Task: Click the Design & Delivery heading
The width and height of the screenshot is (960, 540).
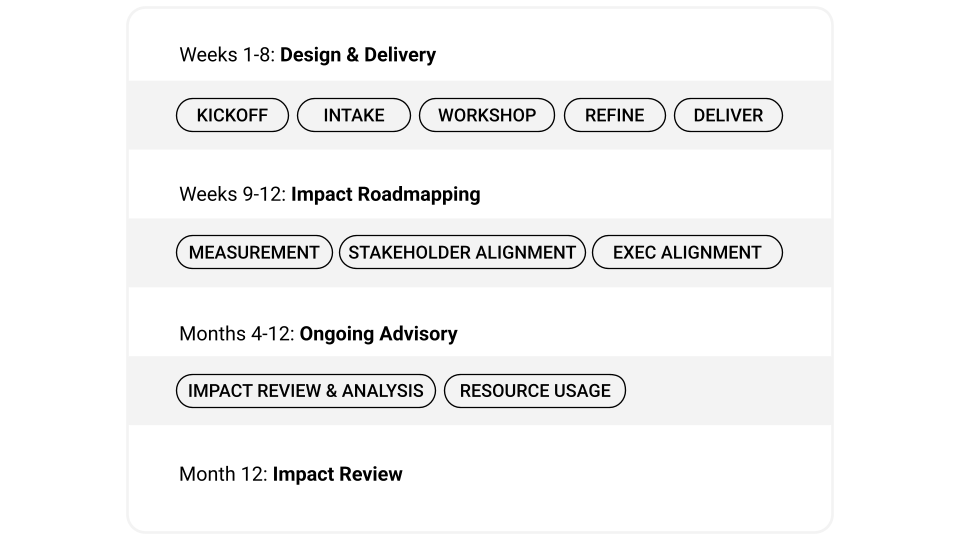Action: coord(357,55)
